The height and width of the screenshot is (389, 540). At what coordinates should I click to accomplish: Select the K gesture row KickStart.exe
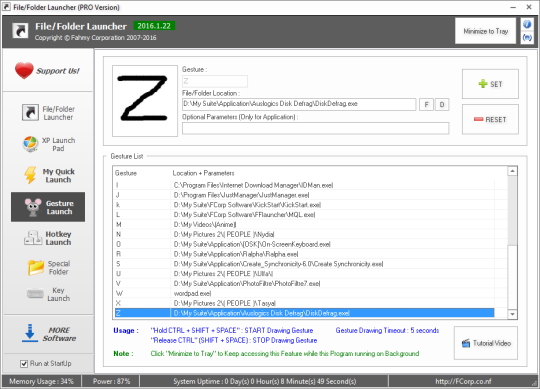[x=304, y=205]
